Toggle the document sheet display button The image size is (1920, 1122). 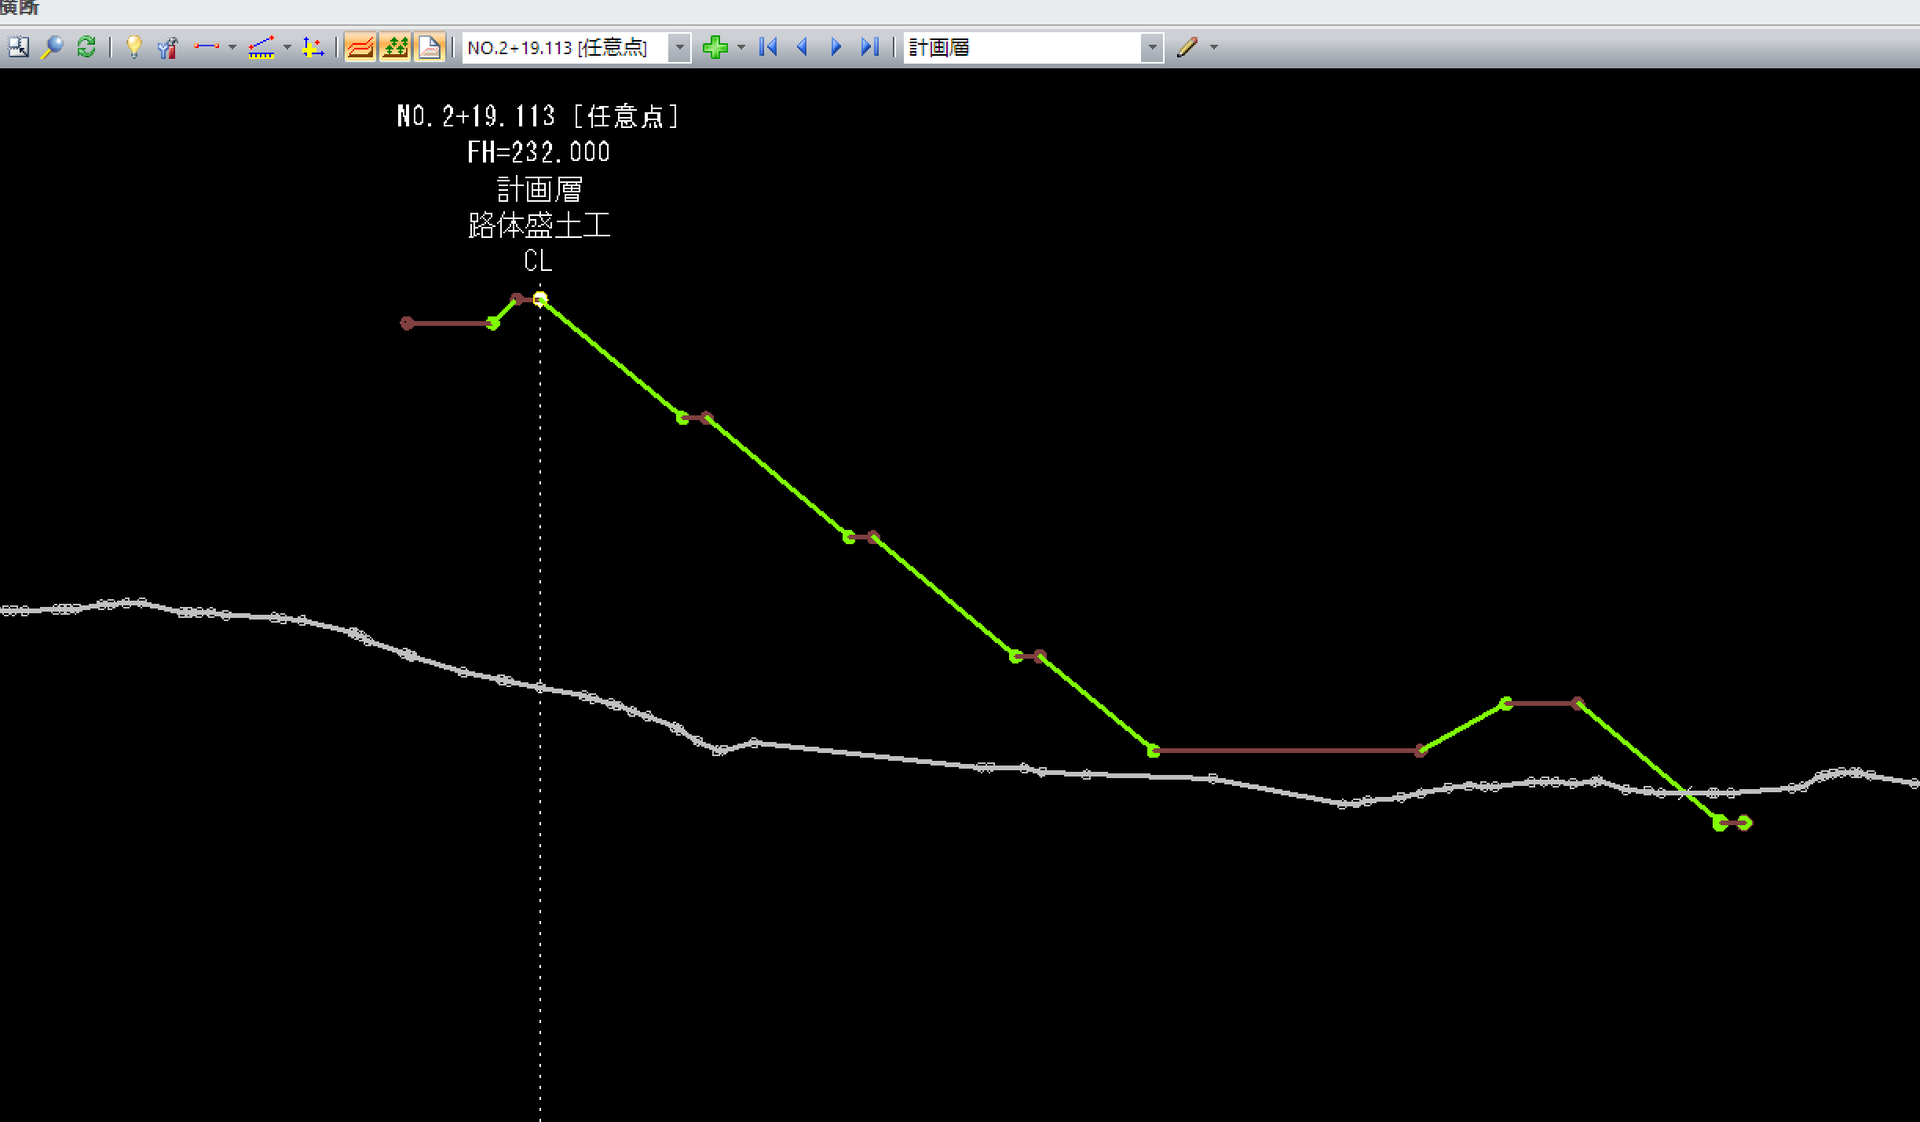click(429, 47)
